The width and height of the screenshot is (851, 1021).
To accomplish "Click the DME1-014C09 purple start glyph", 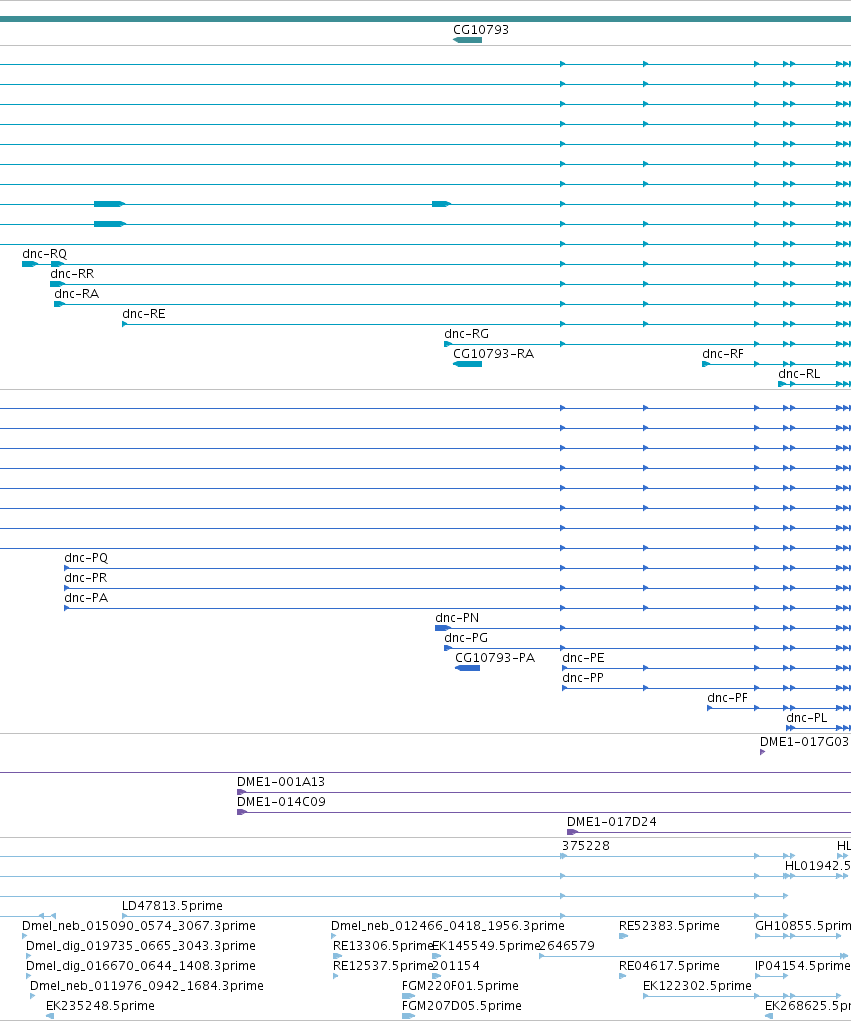I will tap(242, 813).
